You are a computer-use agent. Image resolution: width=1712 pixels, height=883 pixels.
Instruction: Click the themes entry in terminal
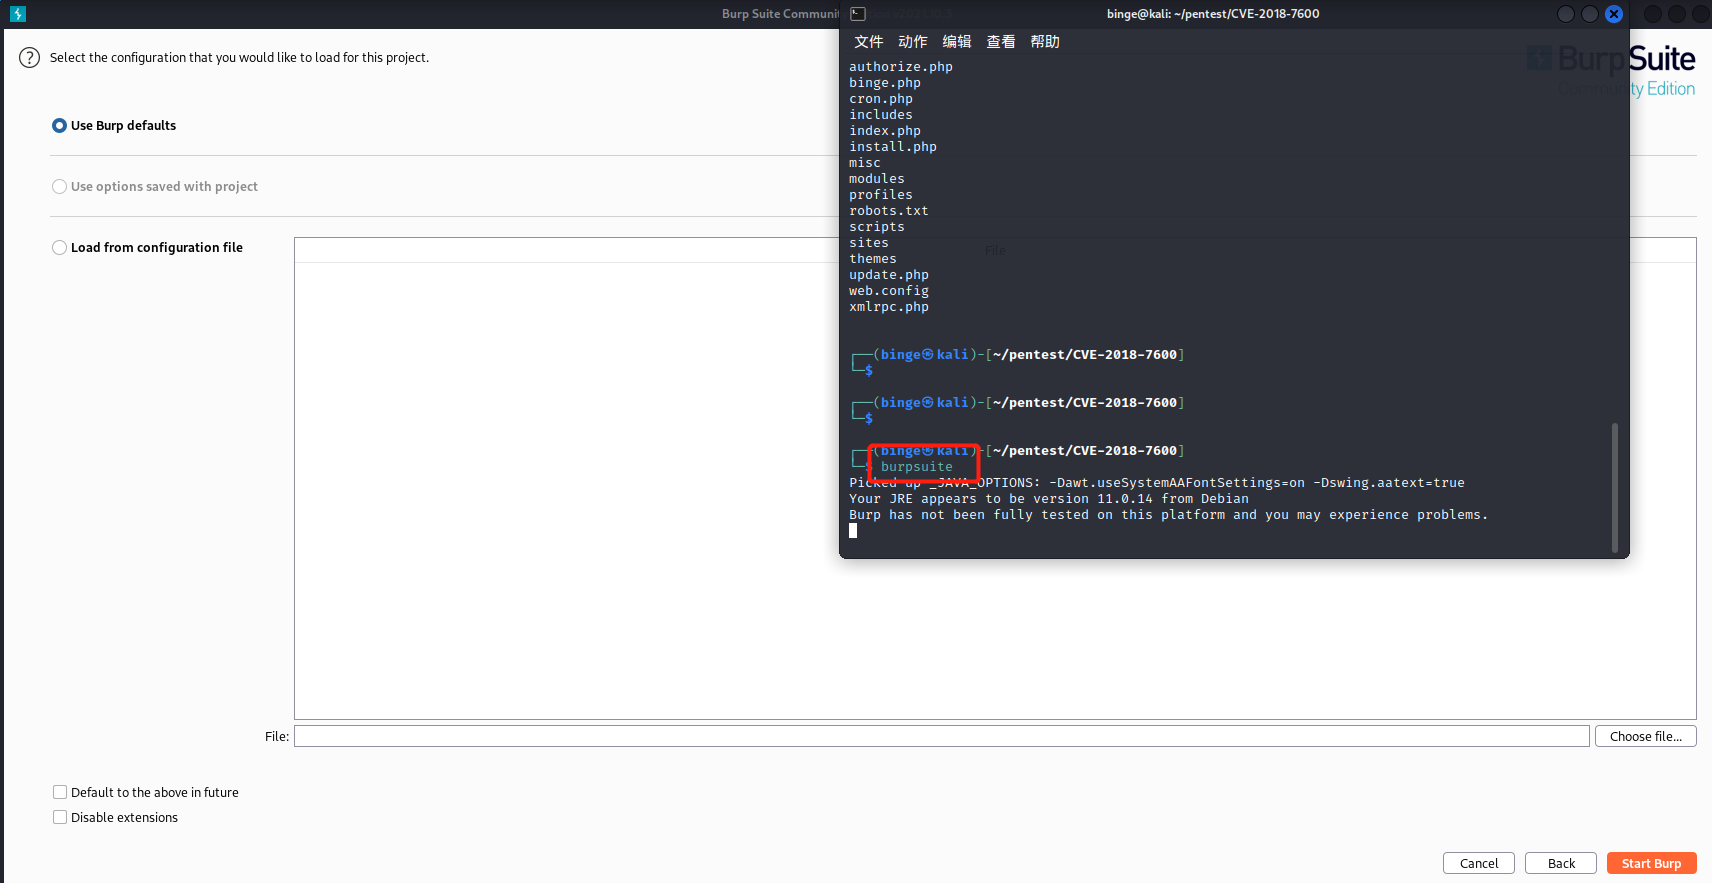[873, 259]
